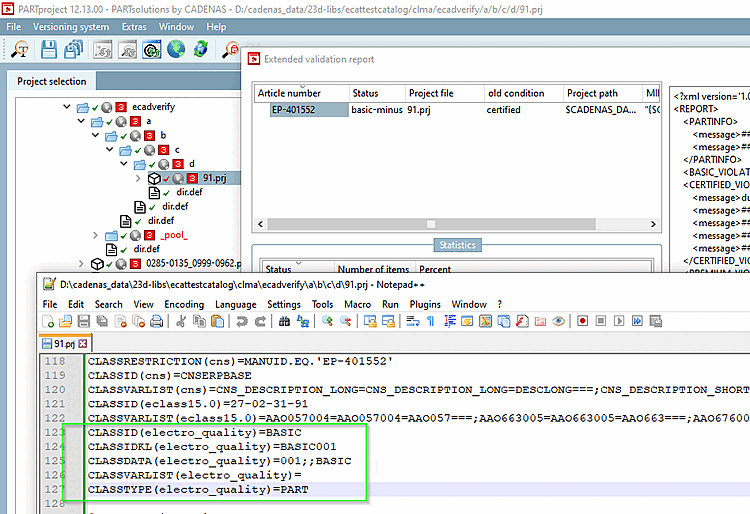Click the highlighted window sync icon in PARTproject
This screenshot has height=514, width=750.
click(x=152, y=50)
